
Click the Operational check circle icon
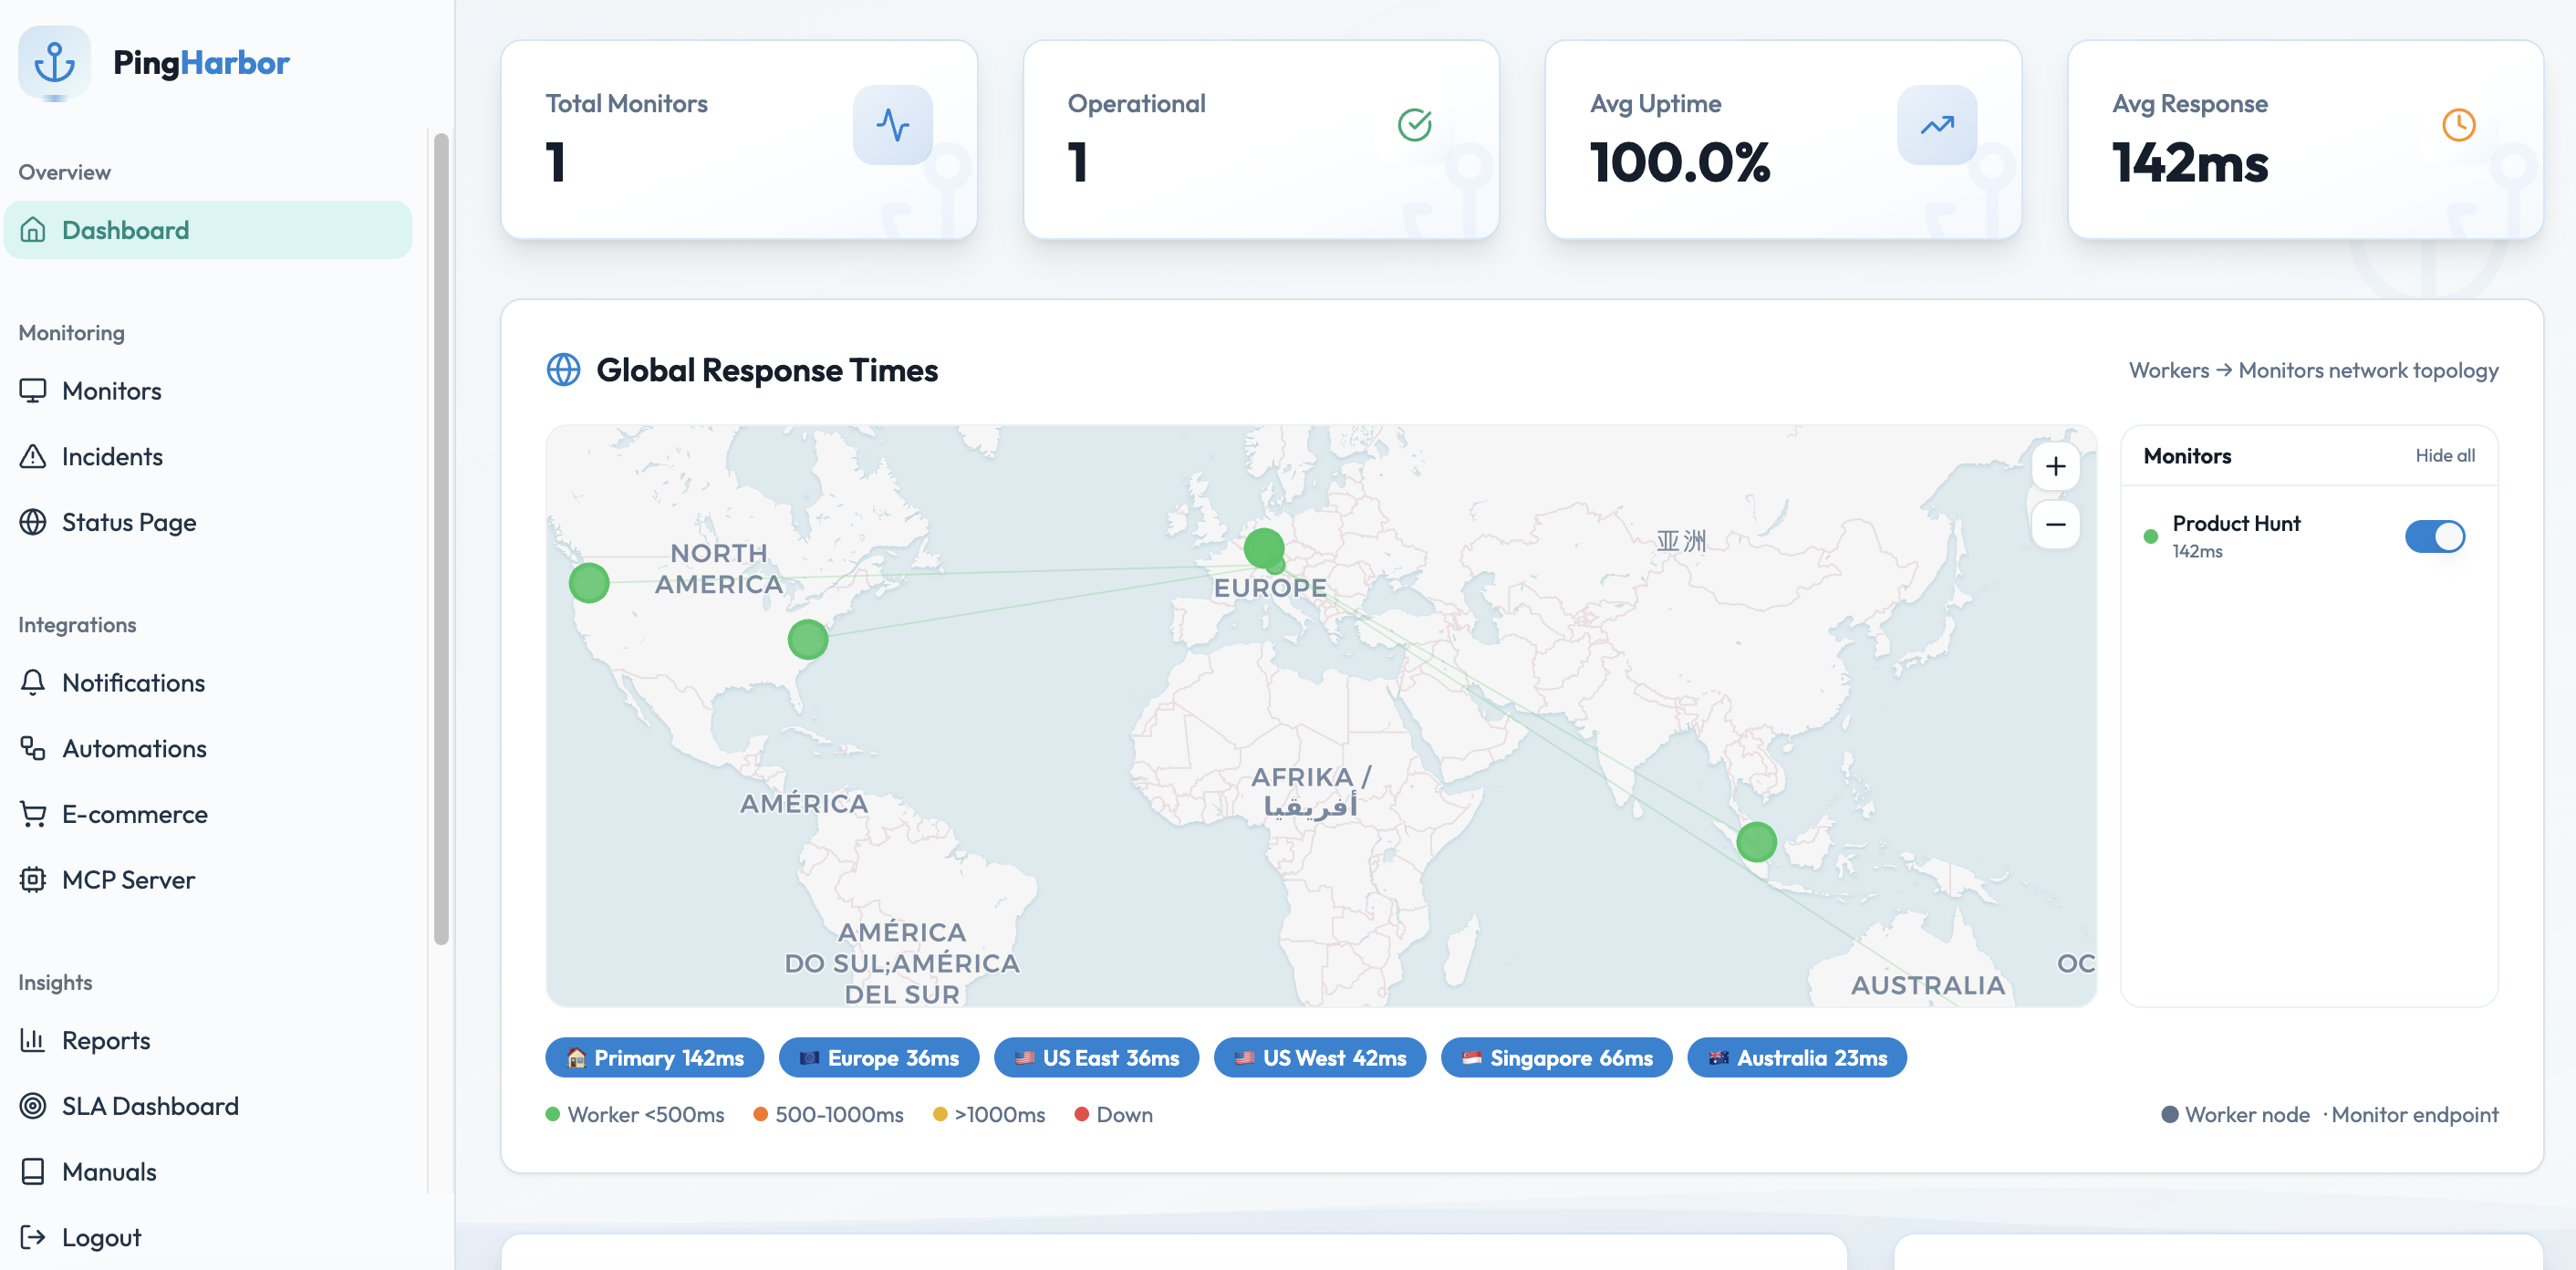point(1414,125)
